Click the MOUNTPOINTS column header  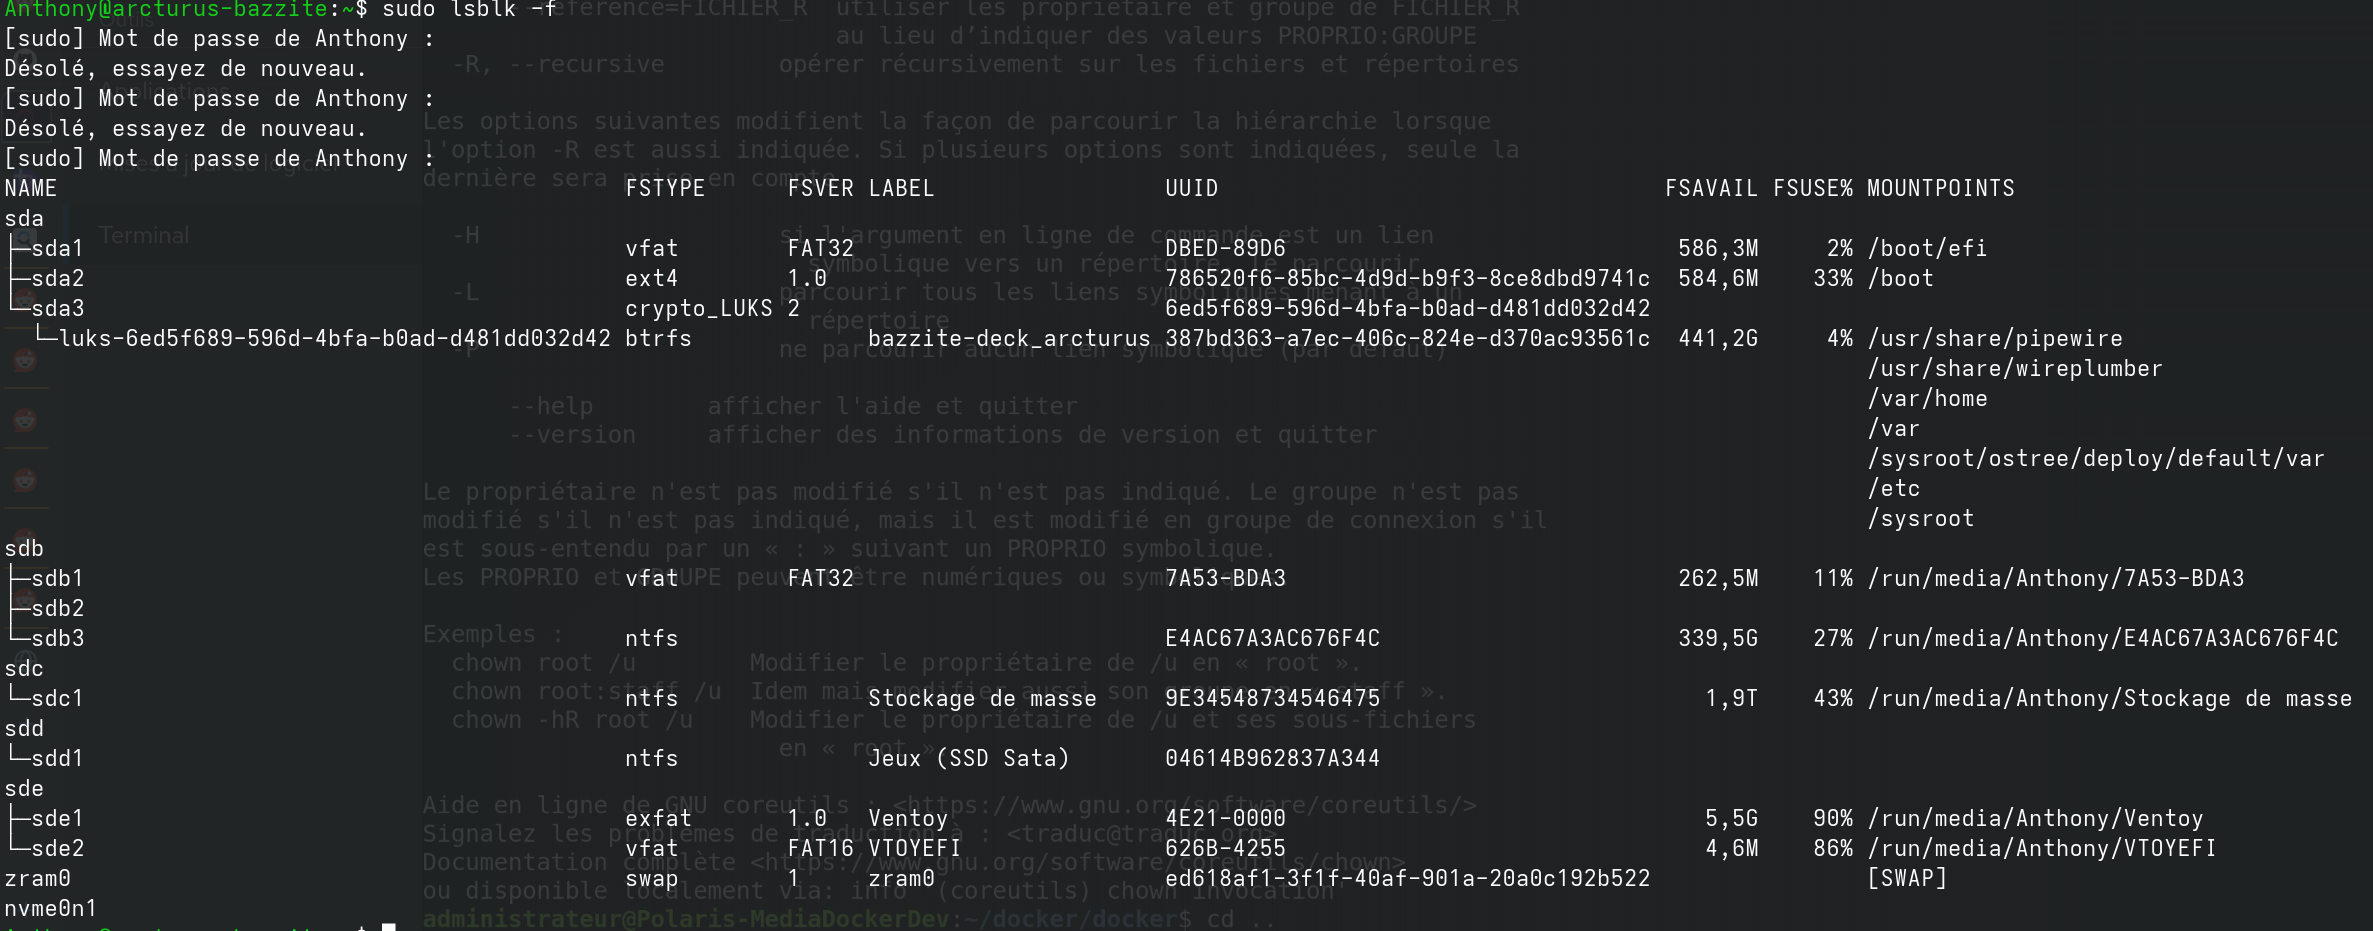(1940, 188)
